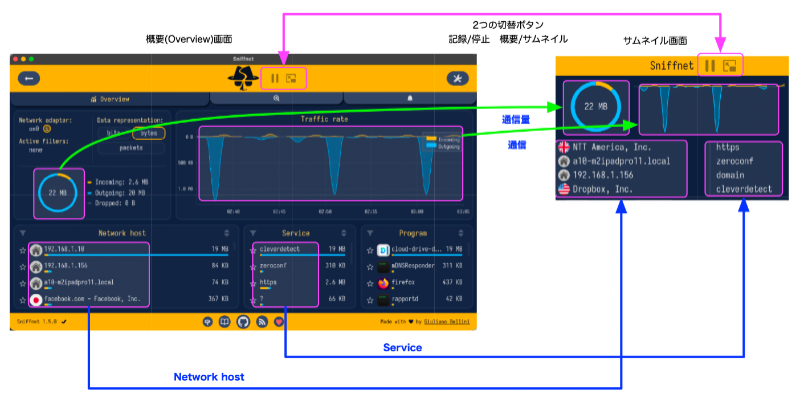Click the info icon next to adapter en0
The image size is (800, 402).
(x=47, y=130)
